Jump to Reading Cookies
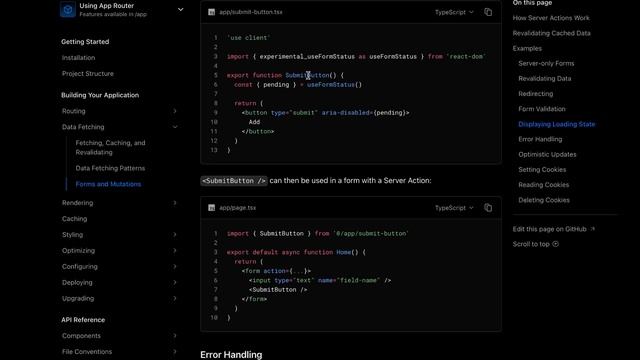The width and height of the screenshot is (640, 360). tap(543, 184)
